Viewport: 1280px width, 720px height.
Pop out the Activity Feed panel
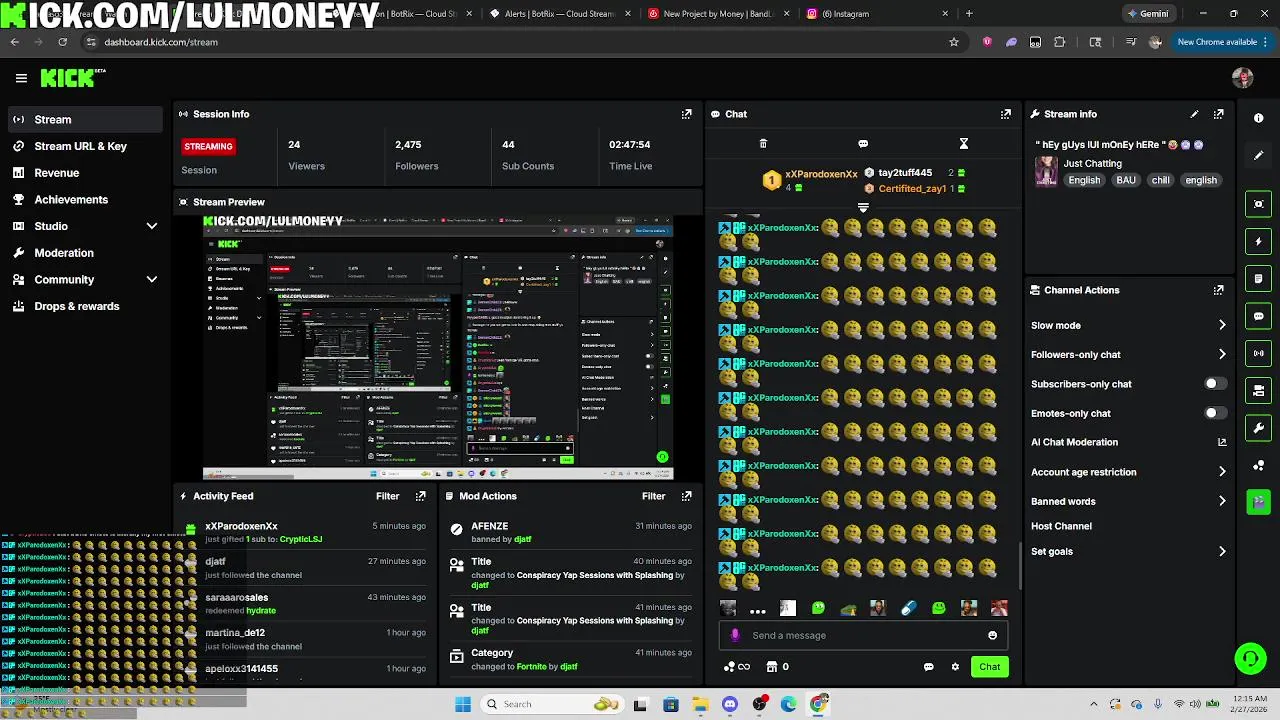[420, 496]
